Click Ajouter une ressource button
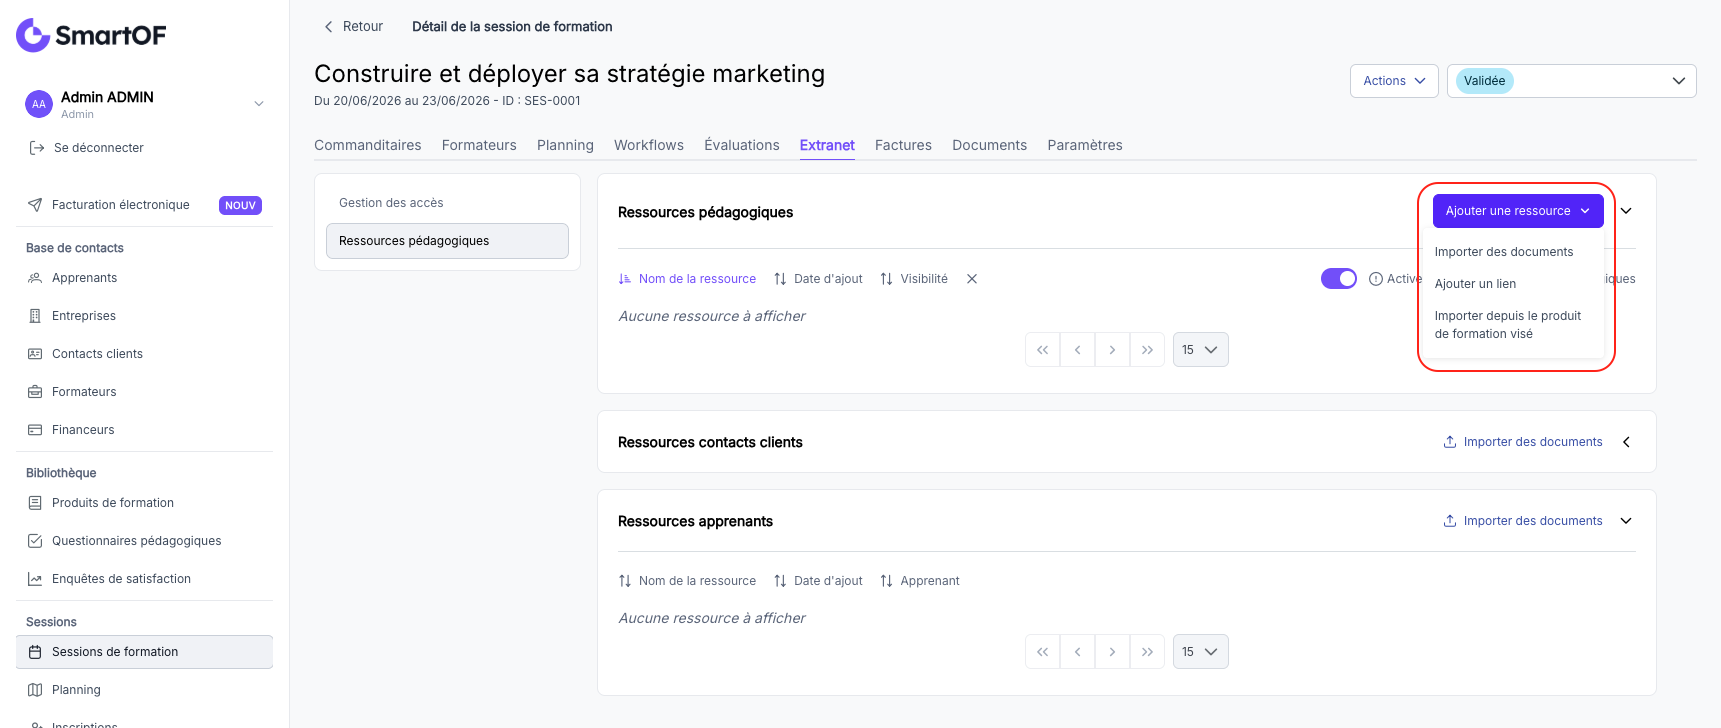1721x728 pixels. (x=1518, y=211)
